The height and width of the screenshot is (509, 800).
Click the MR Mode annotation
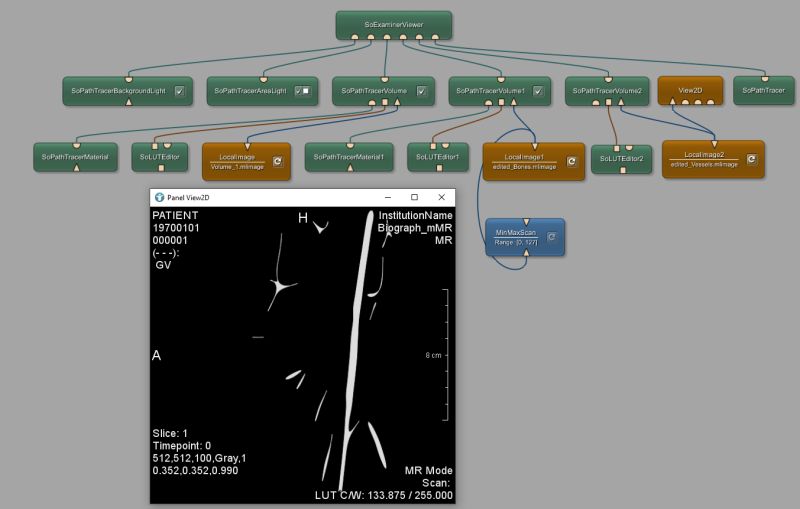click(429, 471)
